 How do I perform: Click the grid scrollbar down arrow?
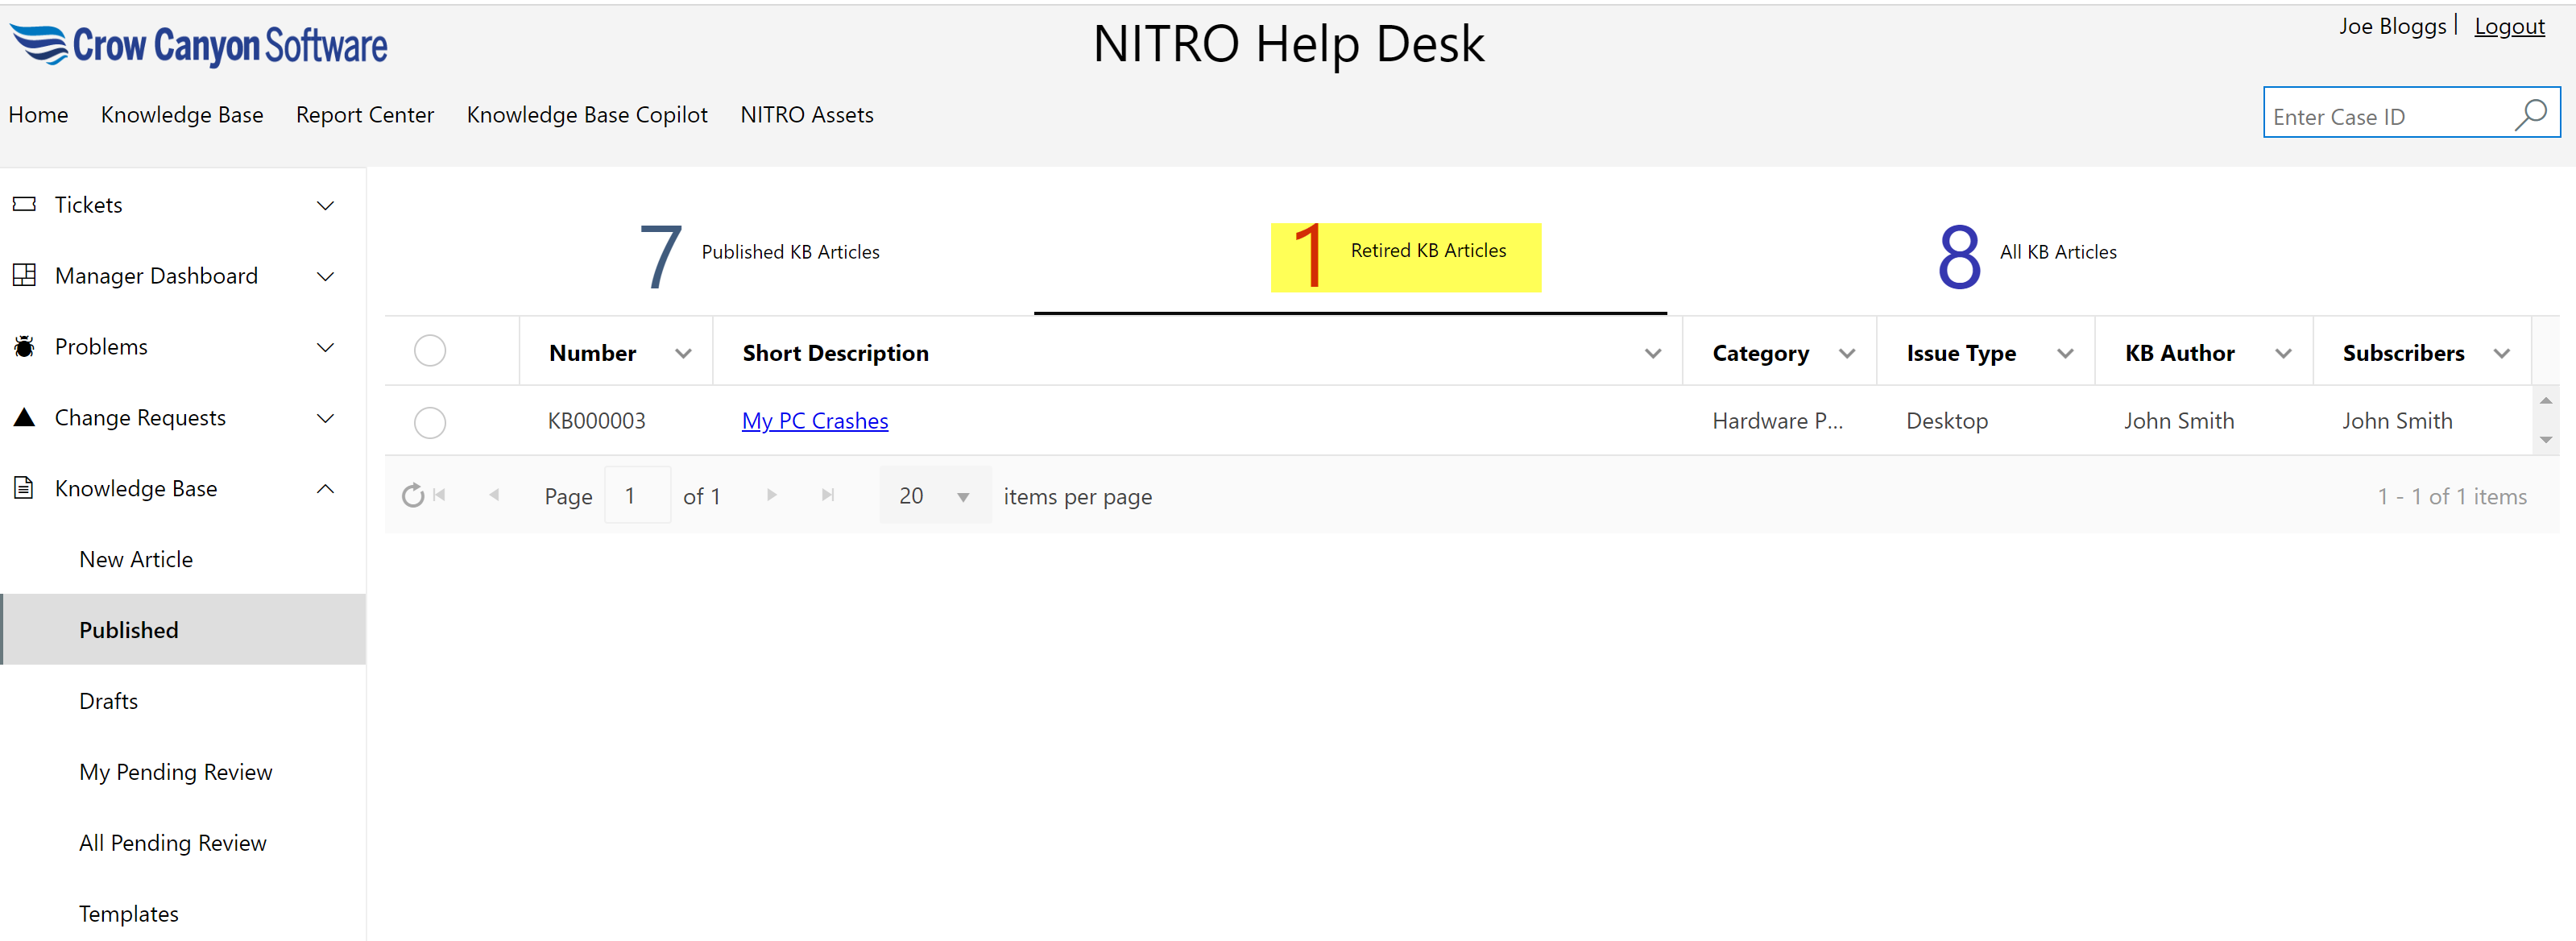(x=2546, y=440)
